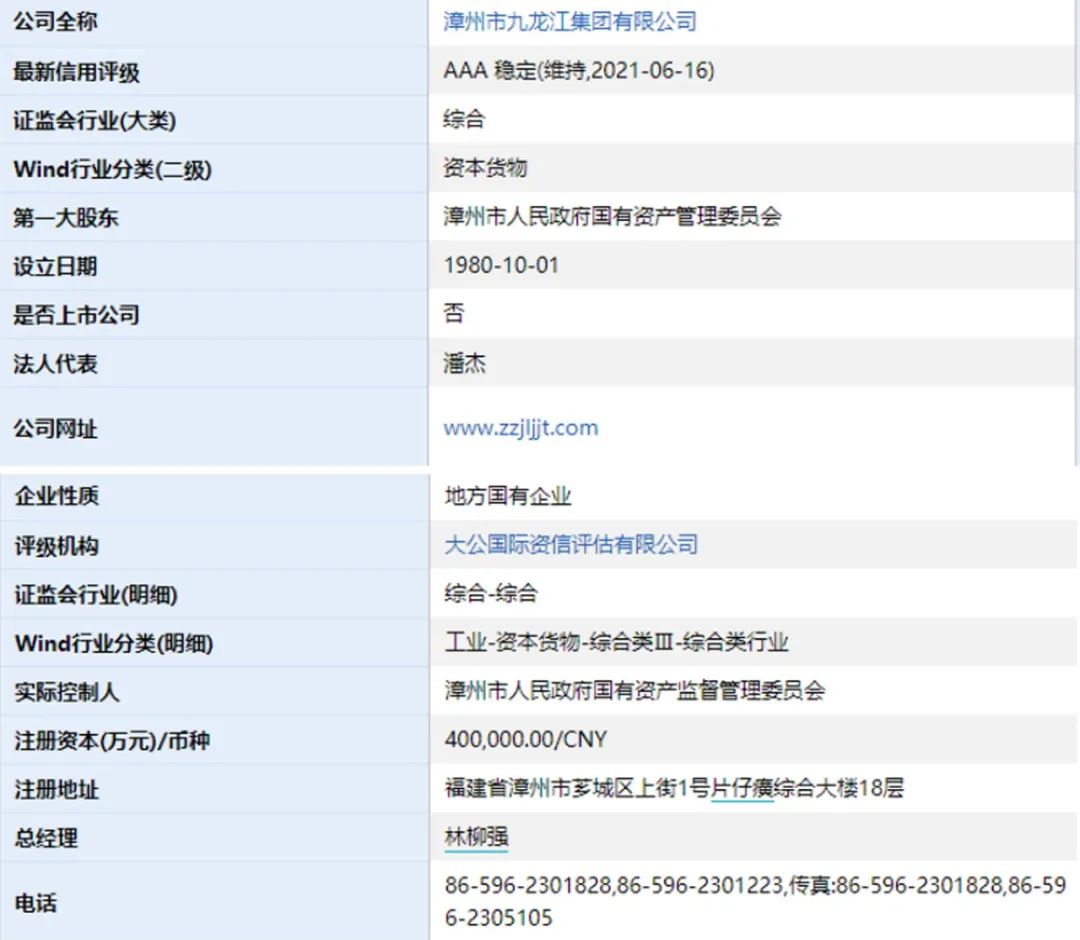Select the 设立日期 label
The image size is (1080, 940).
click(55, 267)
